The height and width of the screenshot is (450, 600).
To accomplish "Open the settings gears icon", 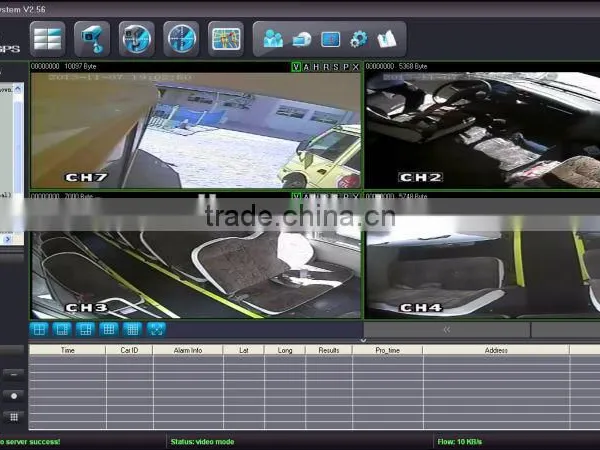I will pos(359,39).
